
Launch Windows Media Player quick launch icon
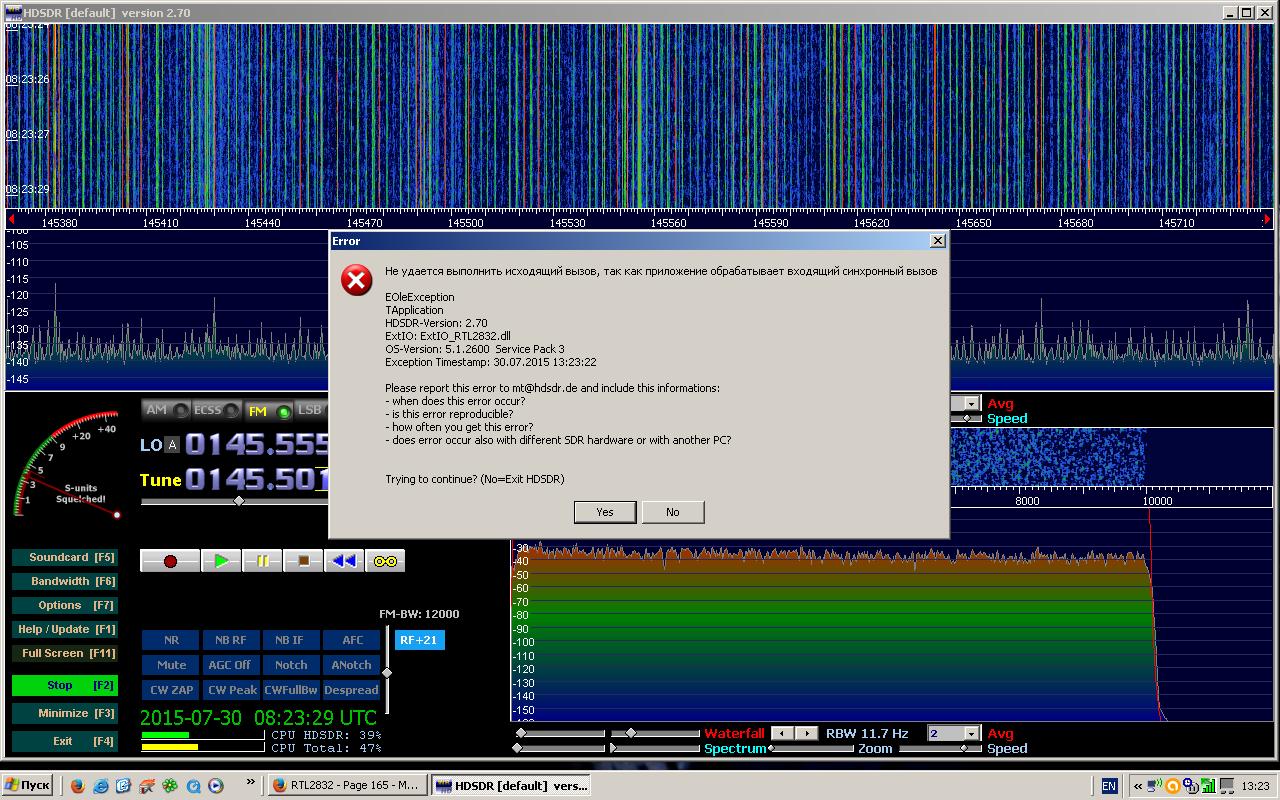[216, 786]
